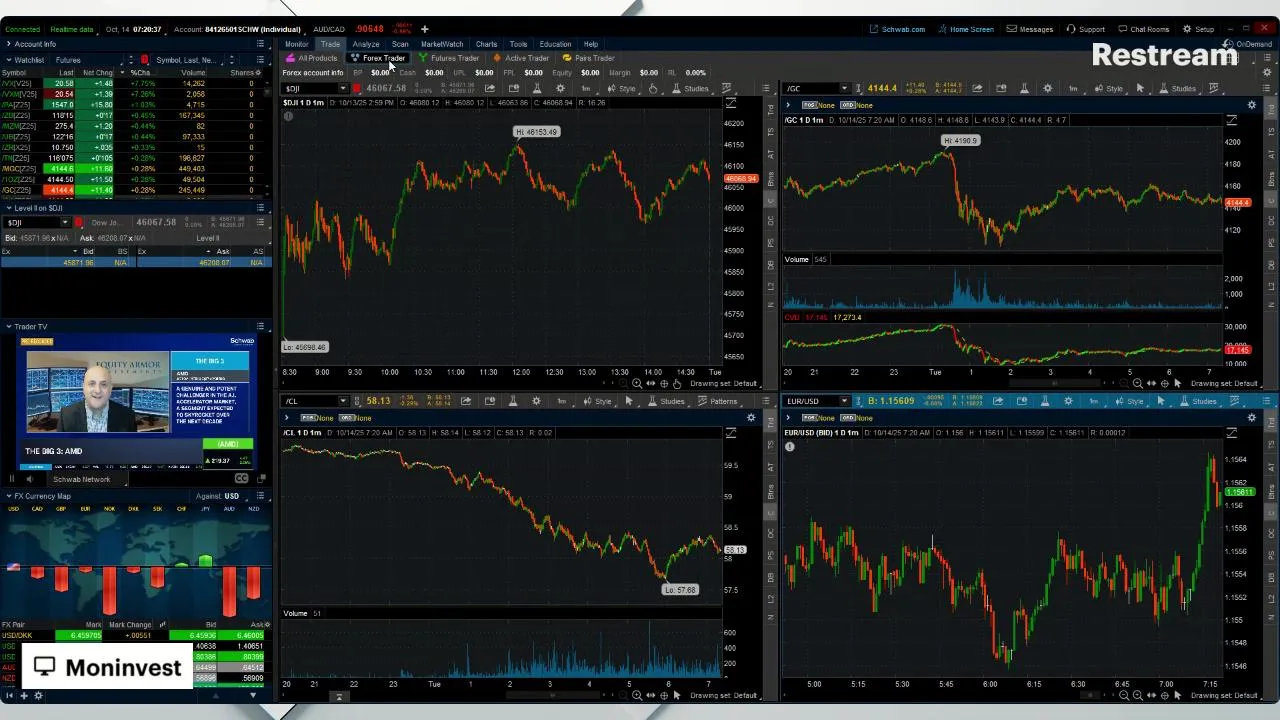
Task: Toggle the AT side panel on the $DJI chart
Action: pyautogui.click(x=771, y=152)
